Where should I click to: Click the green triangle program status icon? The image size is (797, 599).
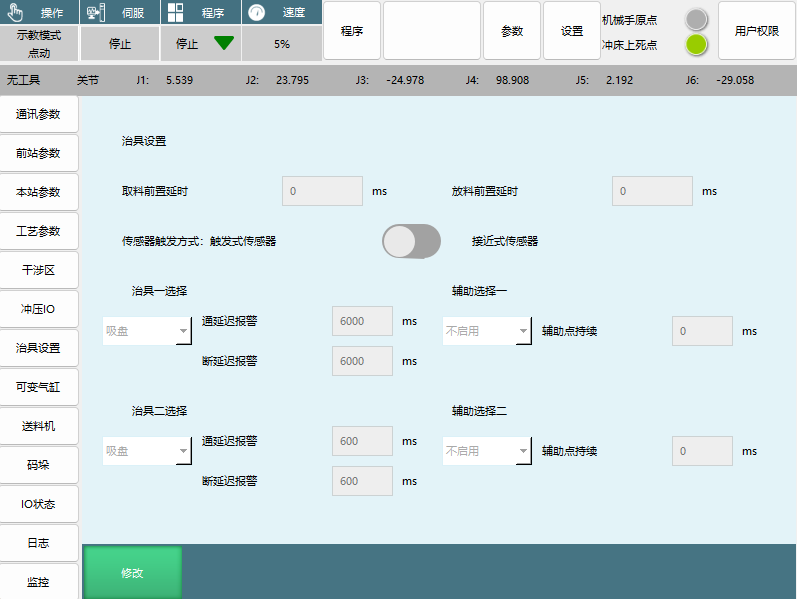[224, 43]
